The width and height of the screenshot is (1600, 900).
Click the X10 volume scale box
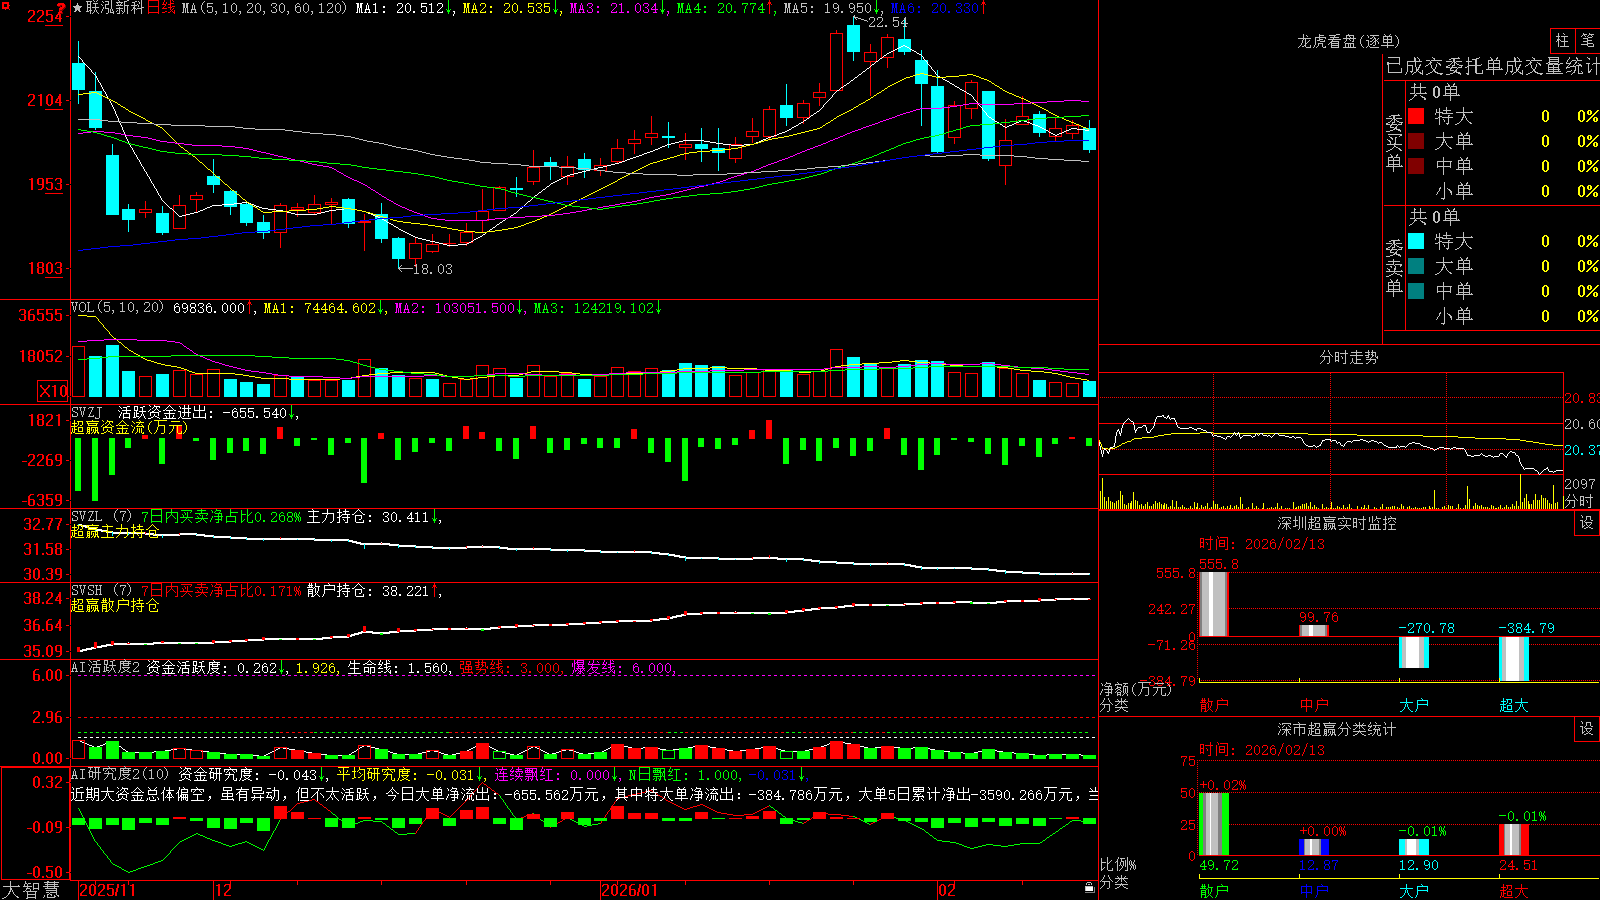pos(53,391)
